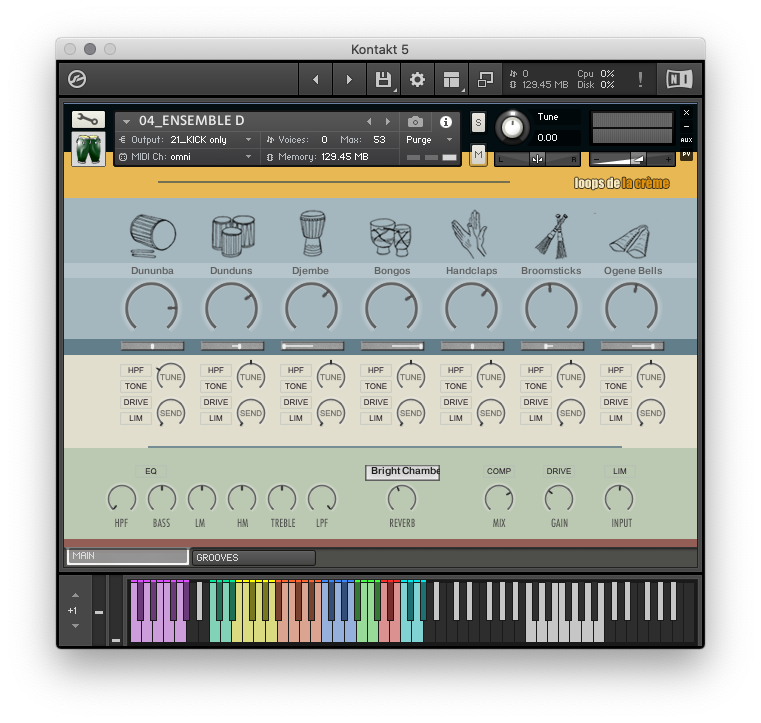The width and height of the screenshot is (761, 723).
Task: Shift keyboard octave down arrow
Action: 75,626
